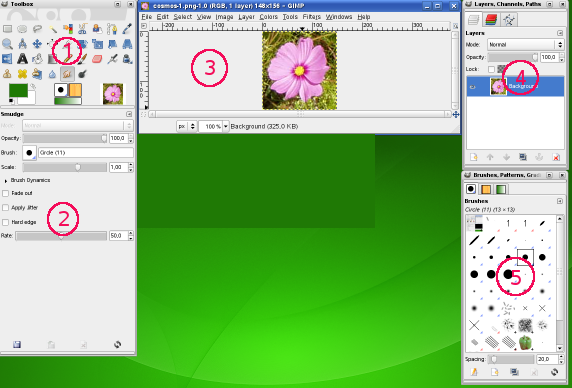Image resolution: width=572 pixels, height=388 pixels.
Task: Open the px unit selector in status bar
Action: tap(186, 127)
